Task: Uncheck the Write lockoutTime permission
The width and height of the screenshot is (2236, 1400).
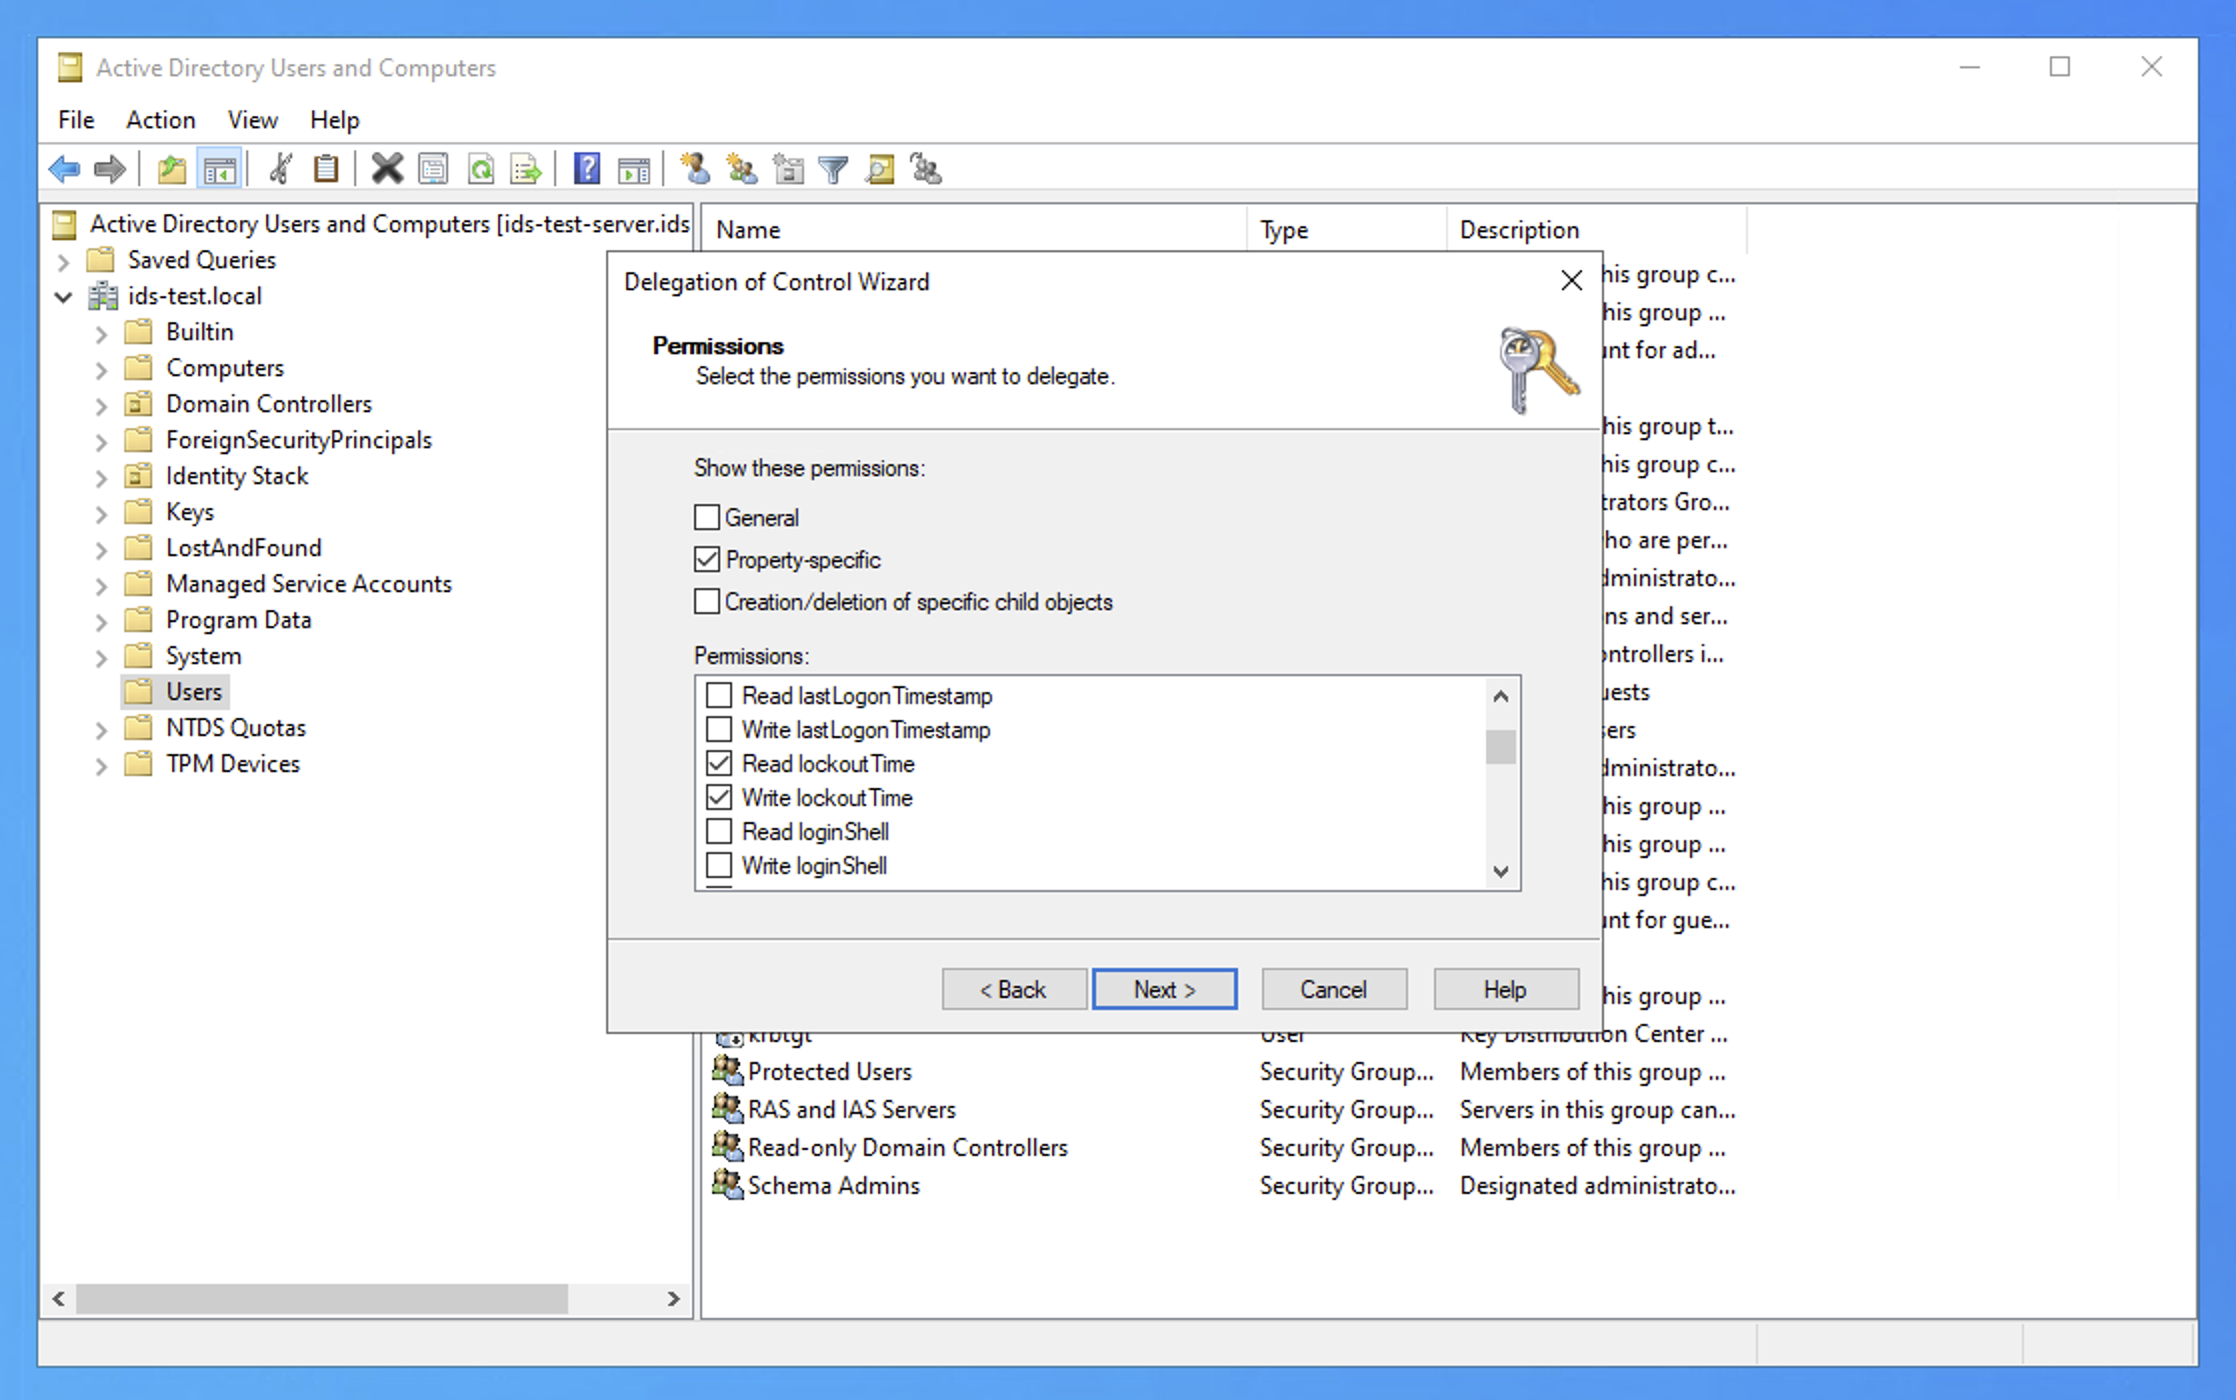Action: click(719, 797)
